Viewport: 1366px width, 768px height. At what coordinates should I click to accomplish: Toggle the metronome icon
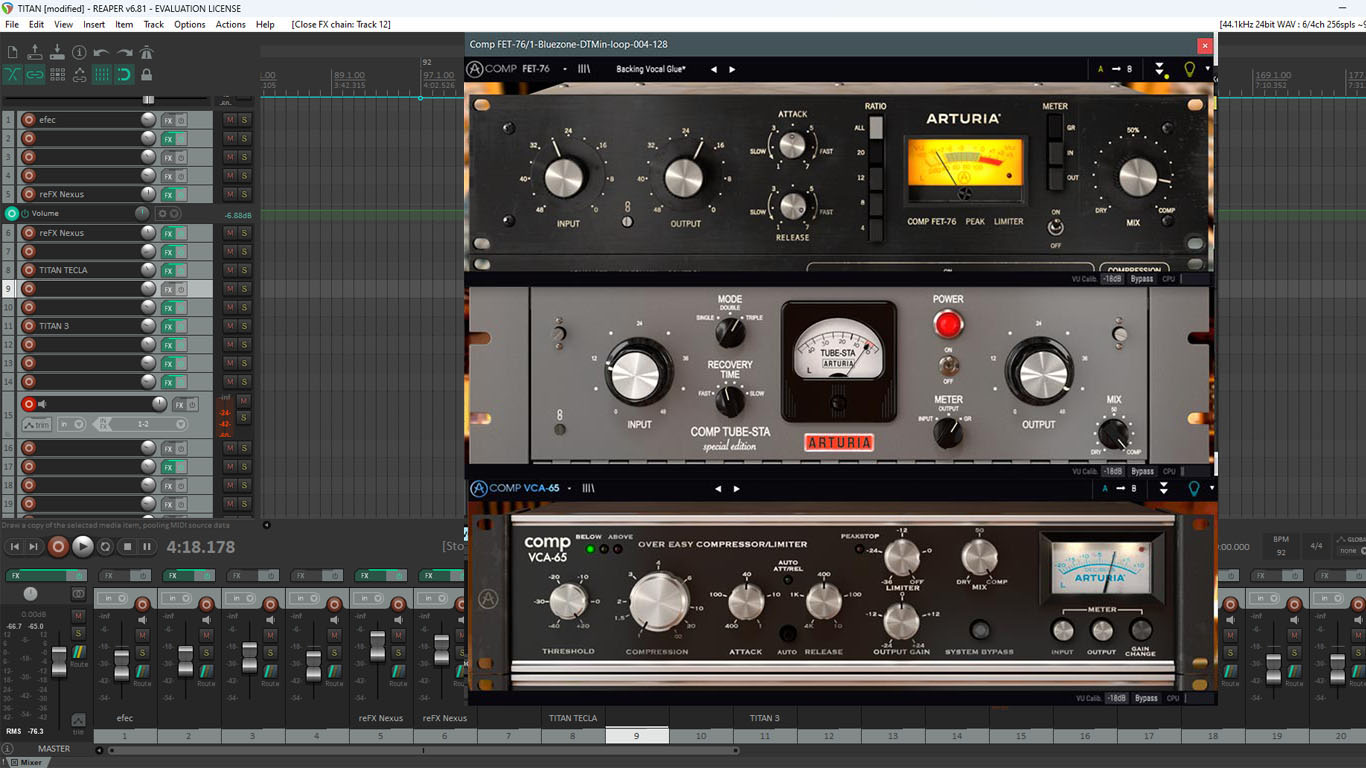pyautogui.click(x=146, y=52)
